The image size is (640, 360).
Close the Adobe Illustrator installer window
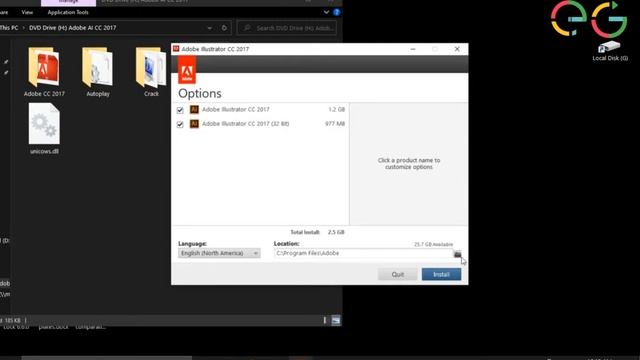pyautogui.click(x=457, y=49)
